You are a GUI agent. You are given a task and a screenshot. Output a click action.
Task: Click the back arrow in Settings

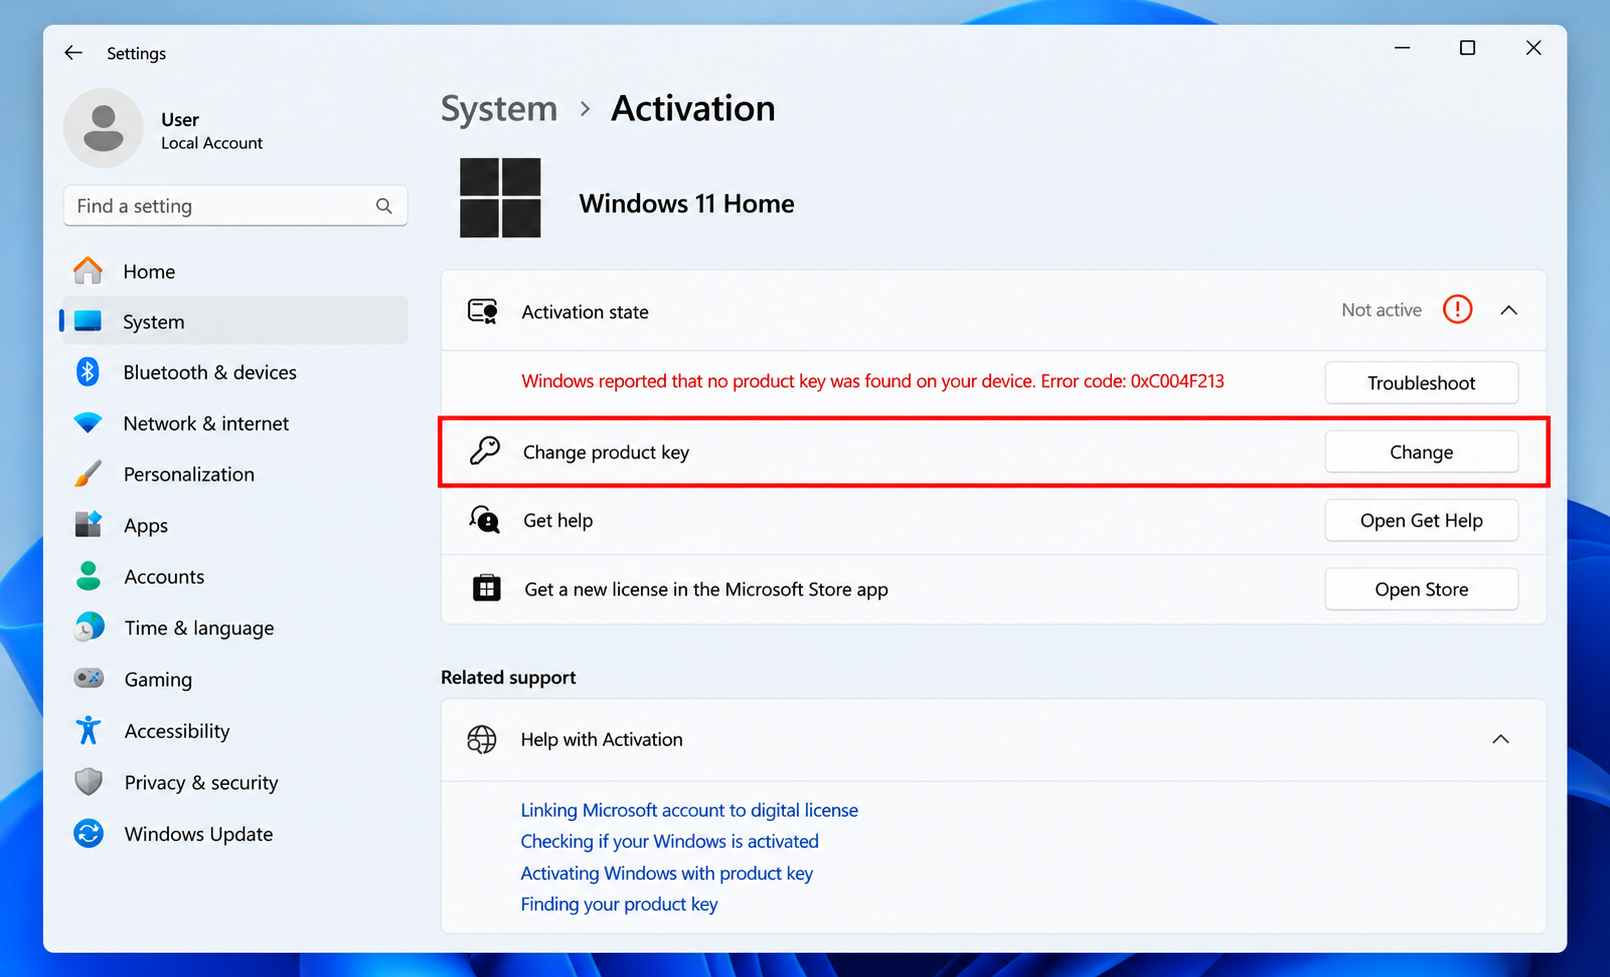(73, 53)
